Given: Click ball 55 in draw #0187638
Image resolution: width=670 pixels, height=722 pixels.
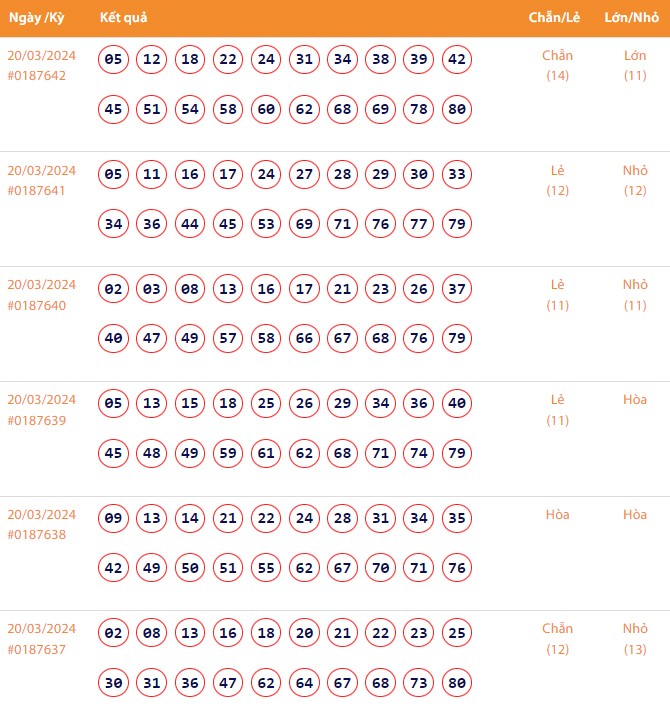Looking at the screenshot, I should pyautogui.click(x=266, y=568).
